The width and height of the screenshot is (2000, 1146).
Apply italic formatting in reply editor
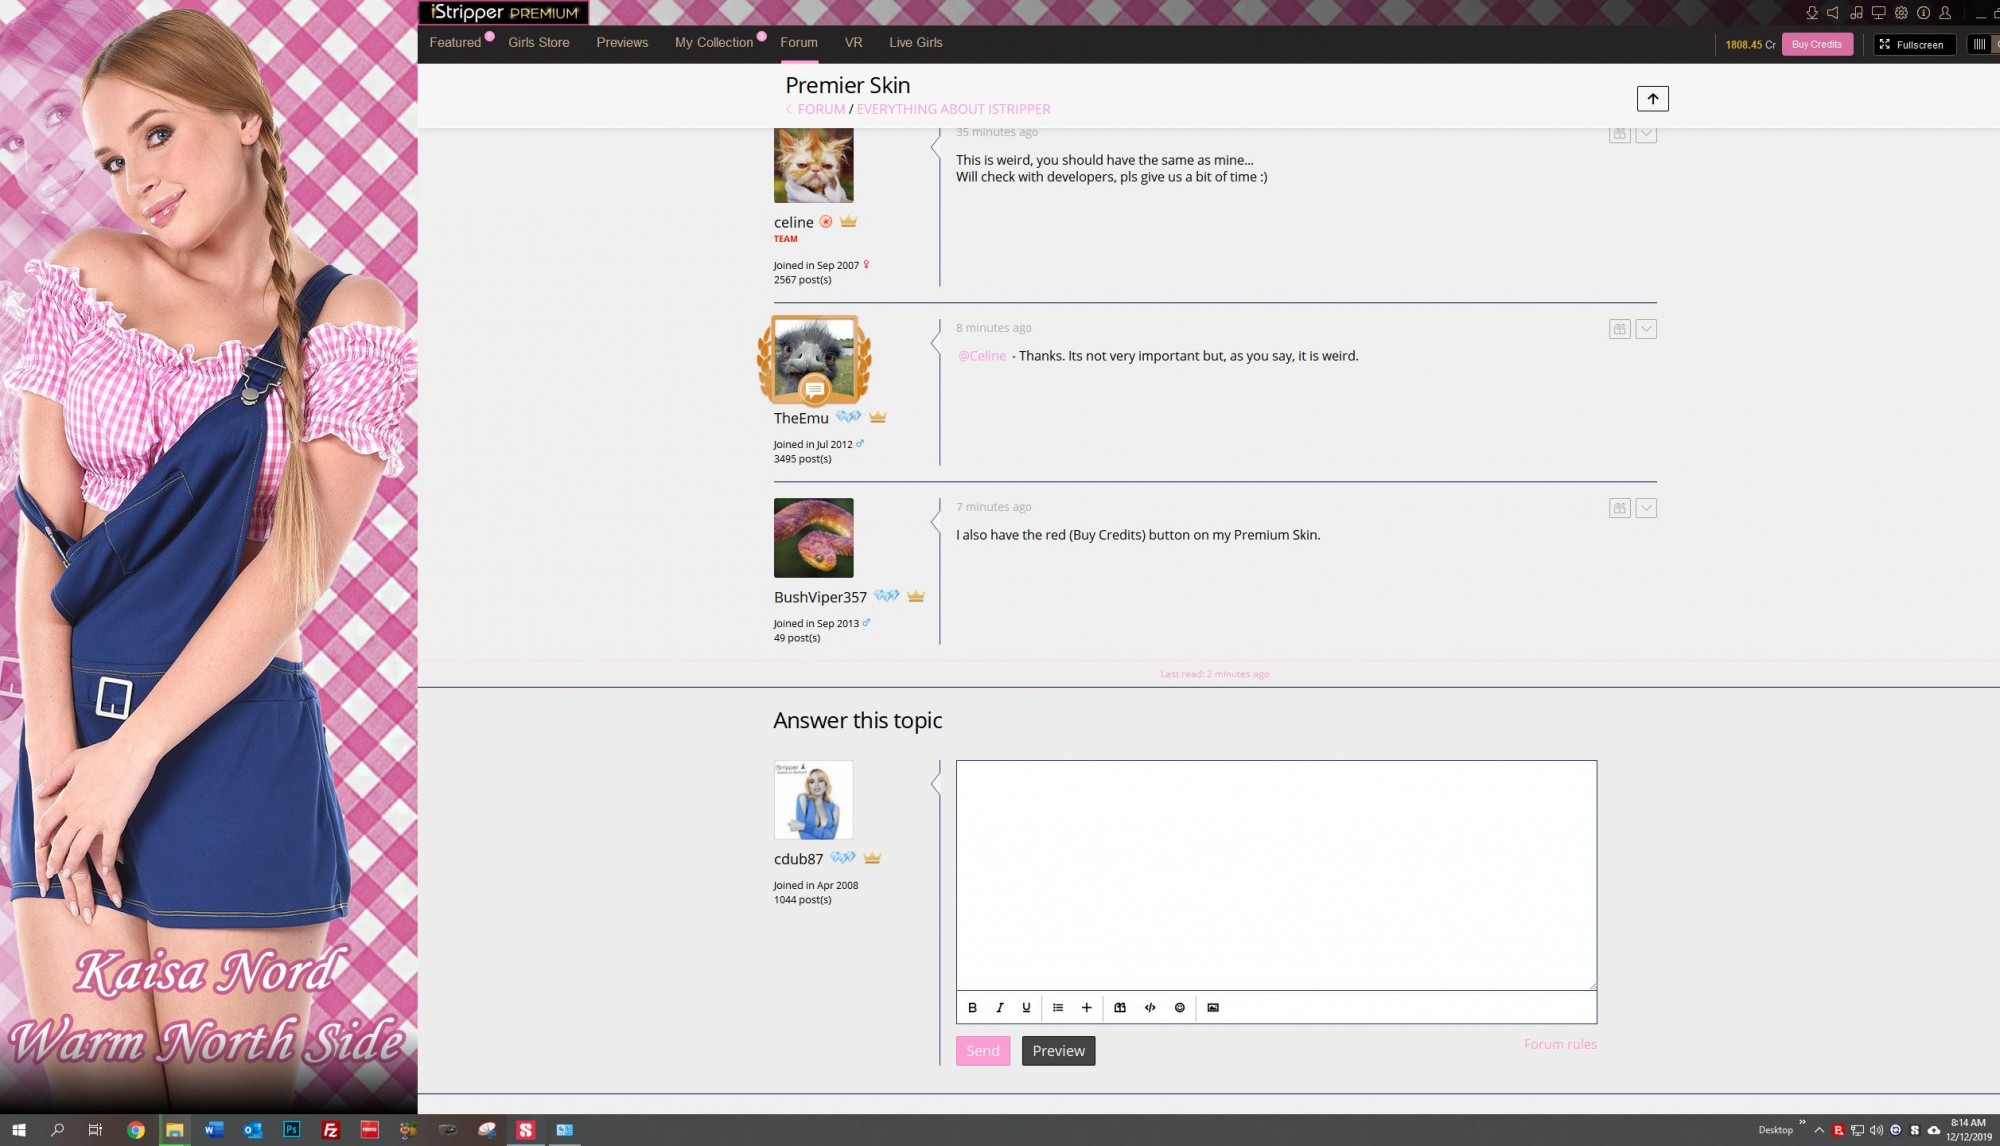pyautogui.click(x=999, y=1007)
